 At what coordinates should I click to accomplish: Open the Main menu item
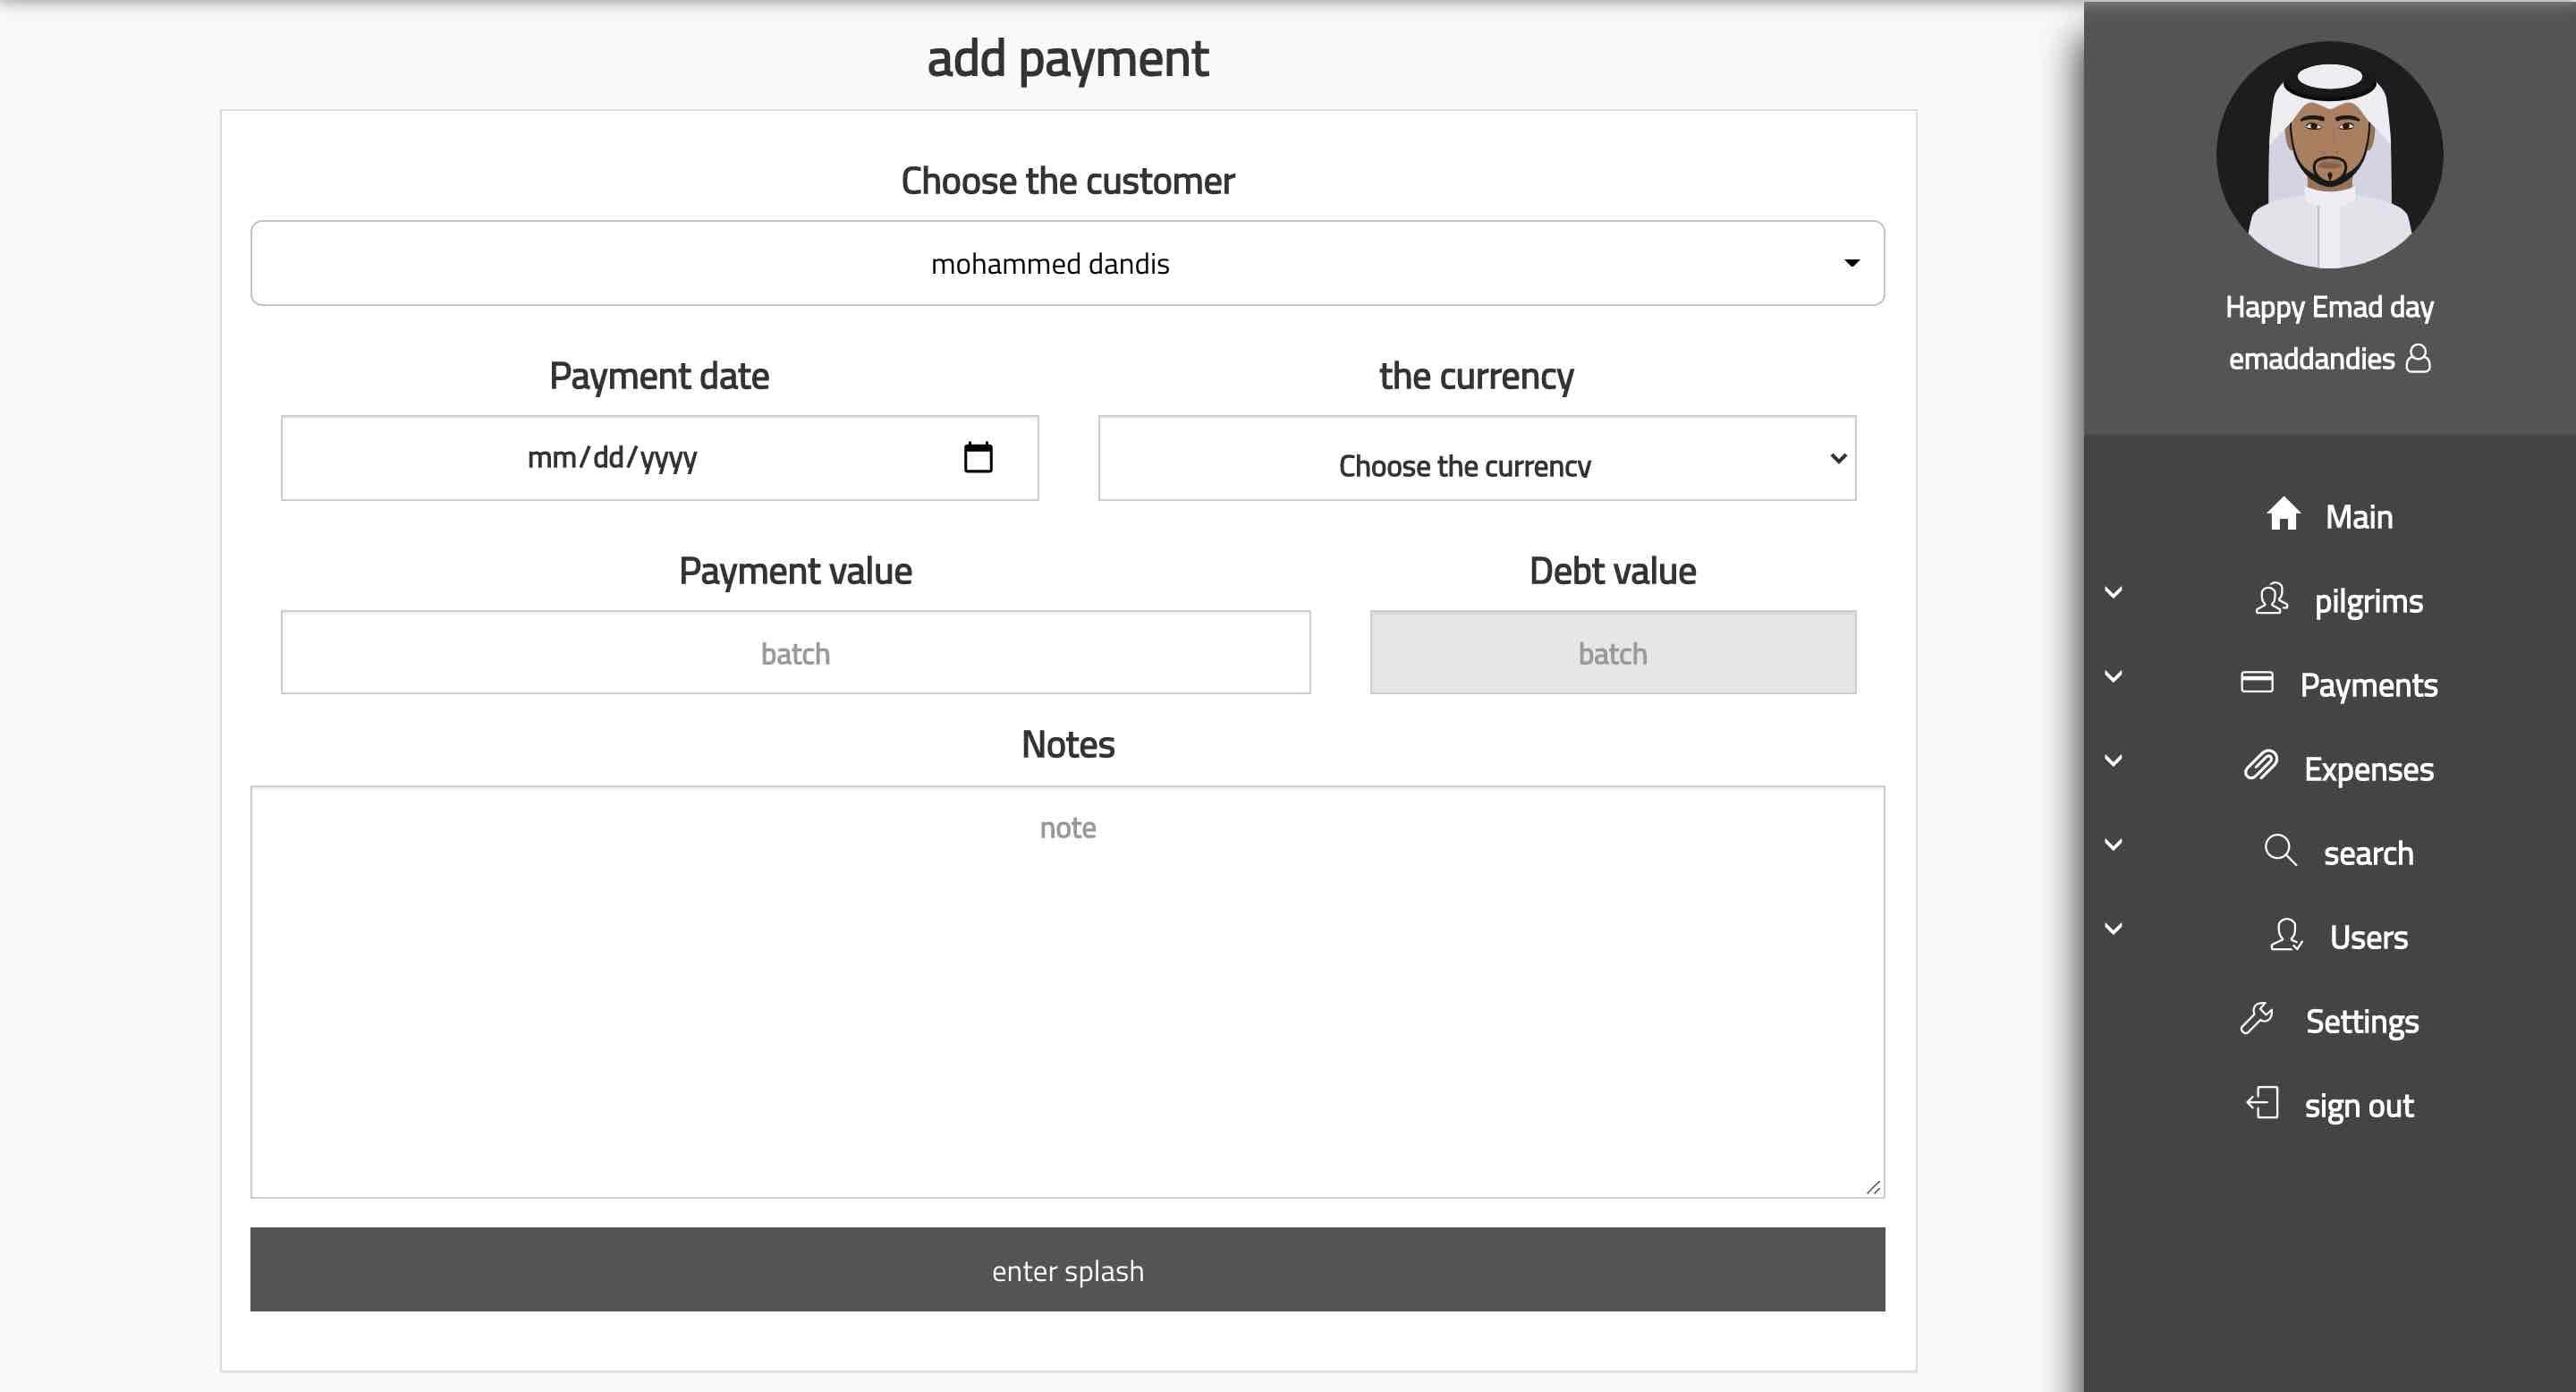click(2358, 517)
